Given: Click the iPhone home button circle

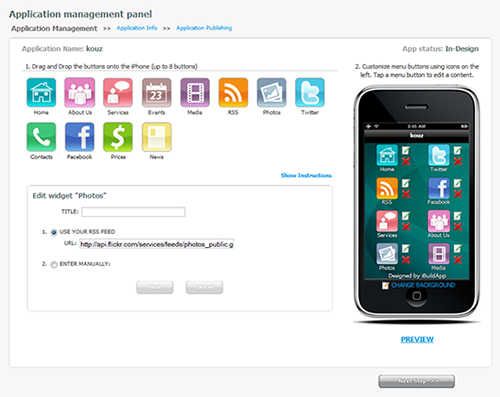Looking at the screenshot, I should point(417,296).
